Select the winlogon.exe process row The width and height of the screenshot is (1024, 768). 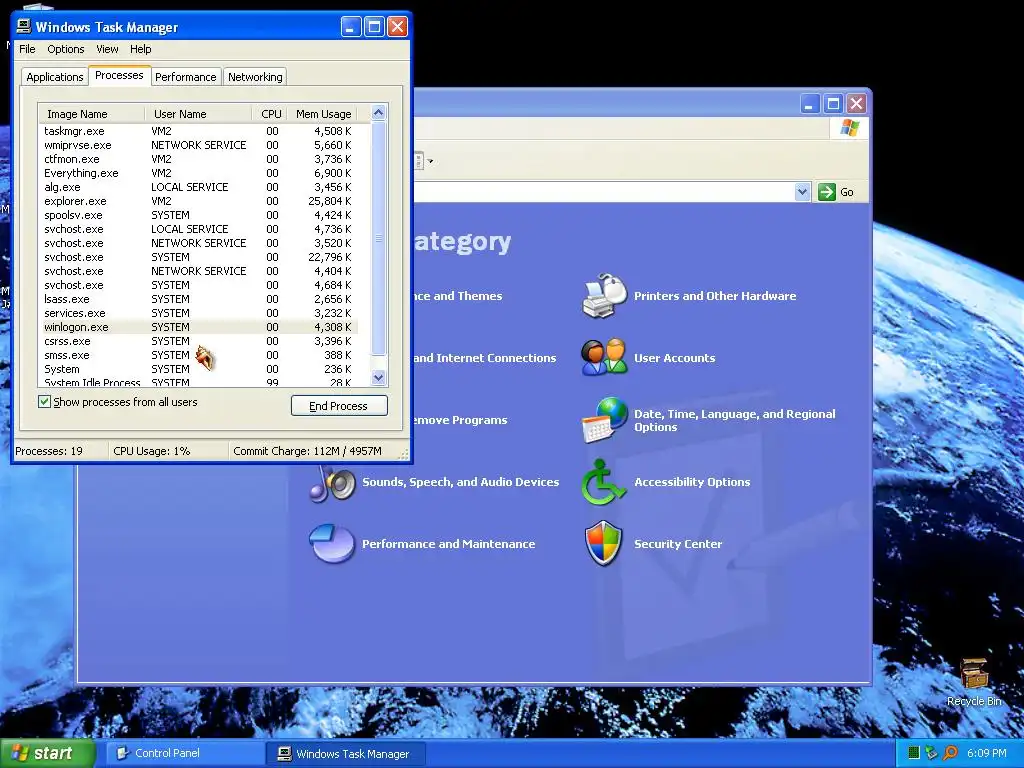point(199,327)
